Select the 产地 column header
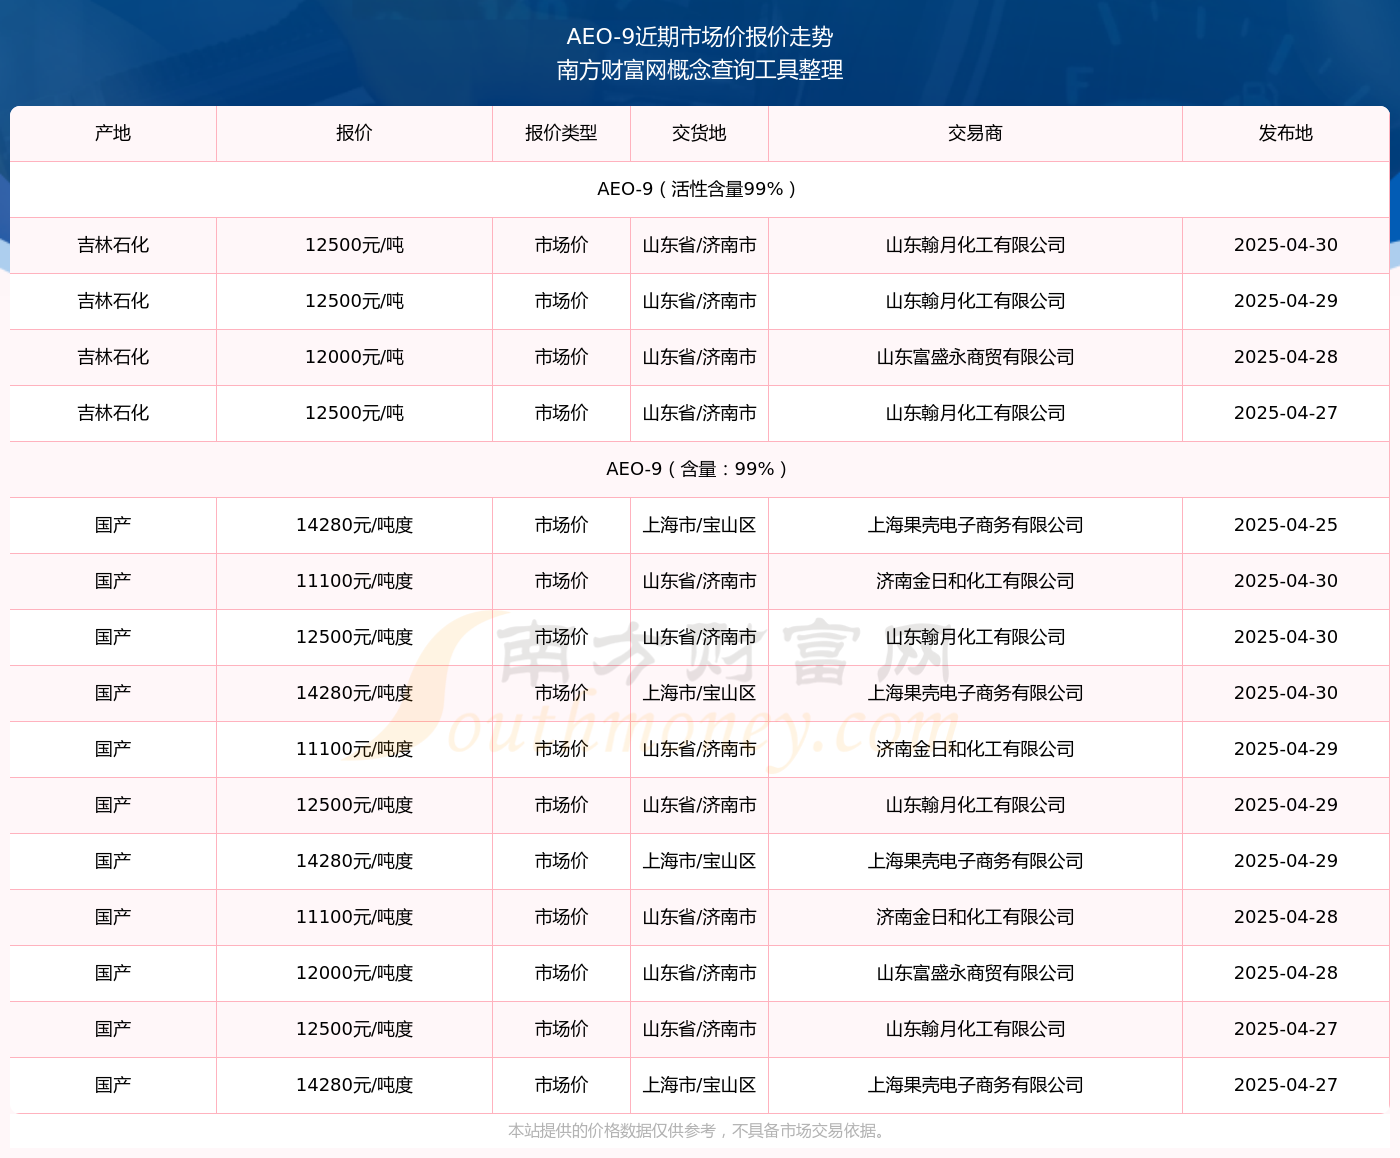This screenshot has width=1400, height=1158. click(113, 133)
